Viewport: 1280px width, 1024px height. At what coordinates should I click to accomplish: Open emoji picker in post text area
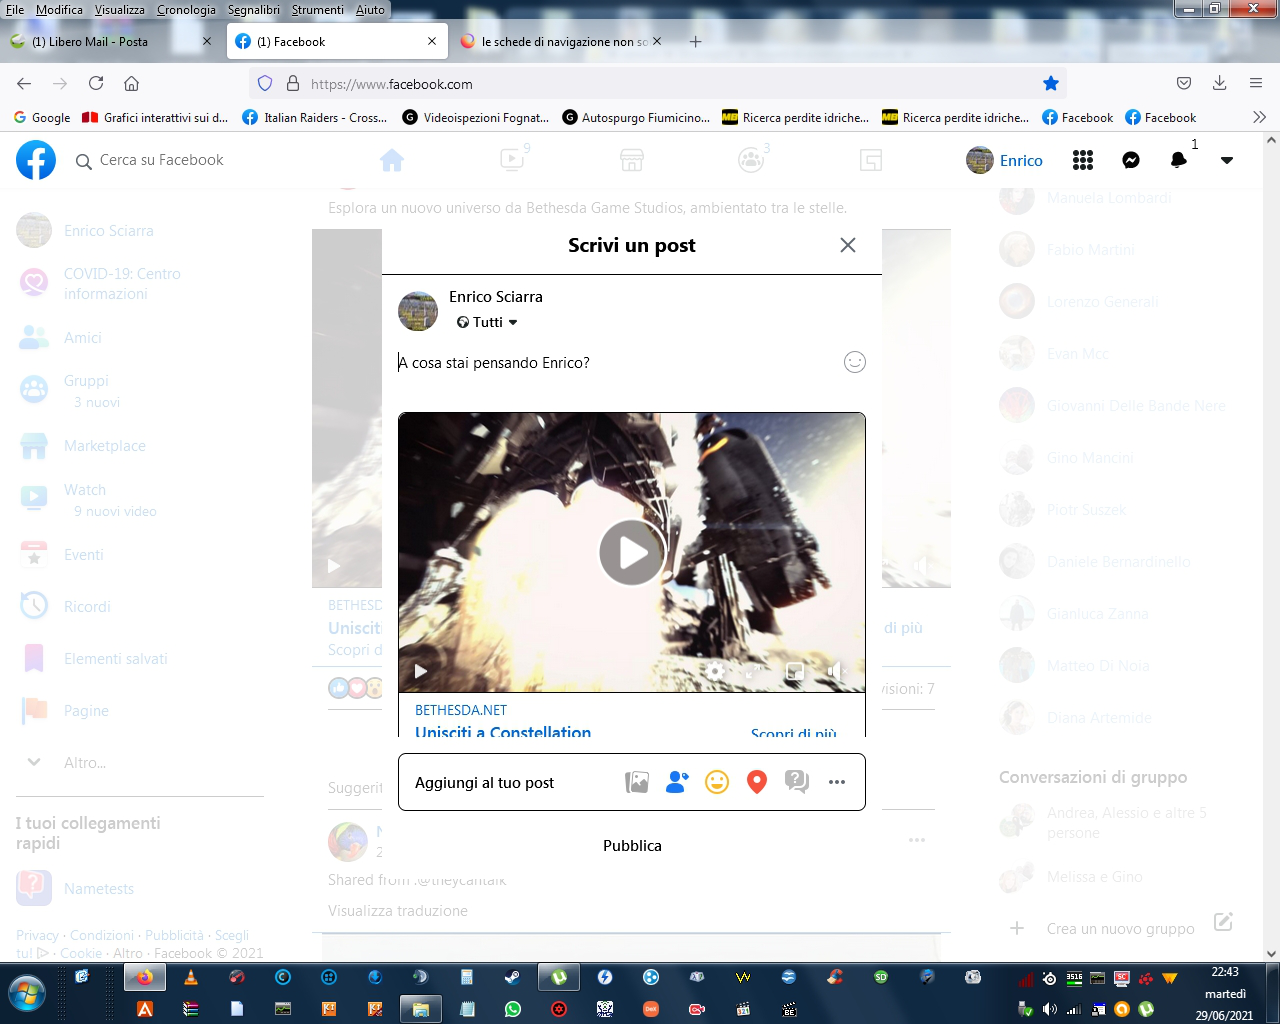point(855,362)
